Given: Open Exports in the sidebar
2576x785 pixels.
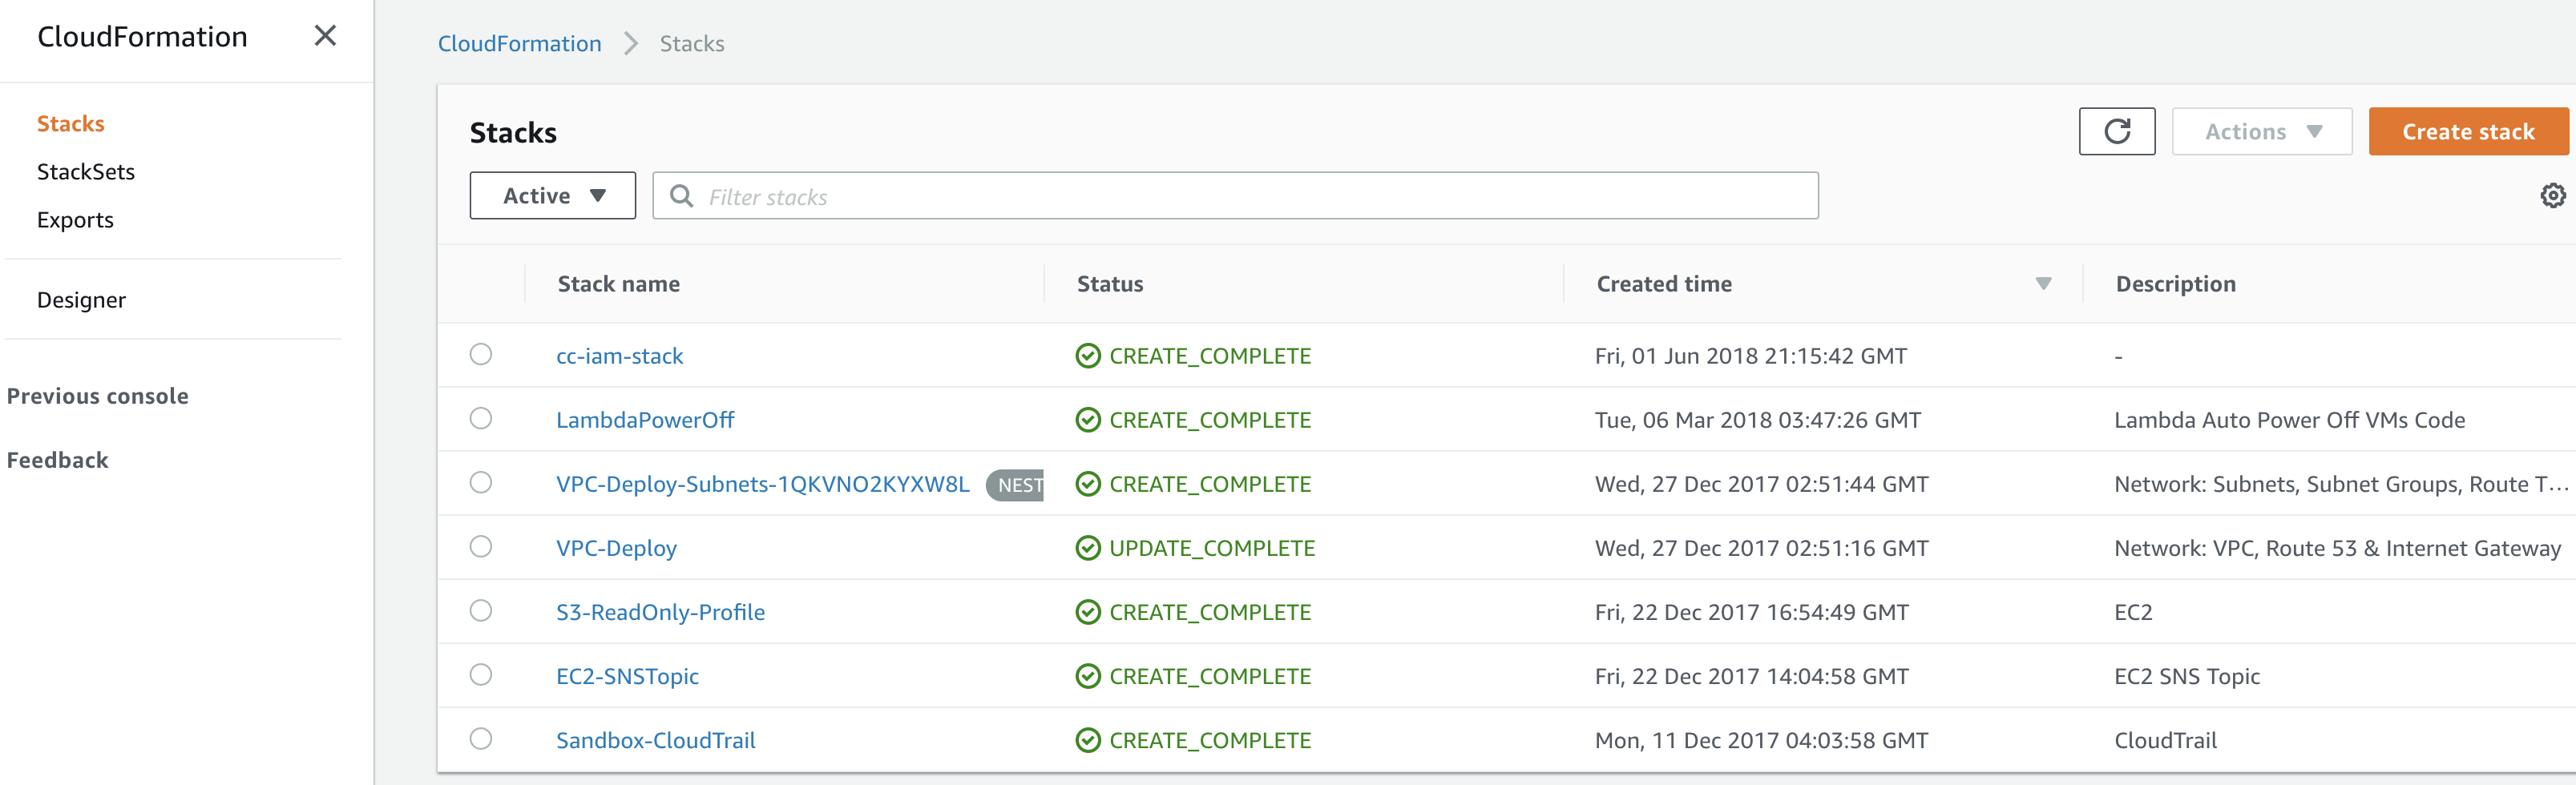Looking at the screenshot, I should point(75,220).
